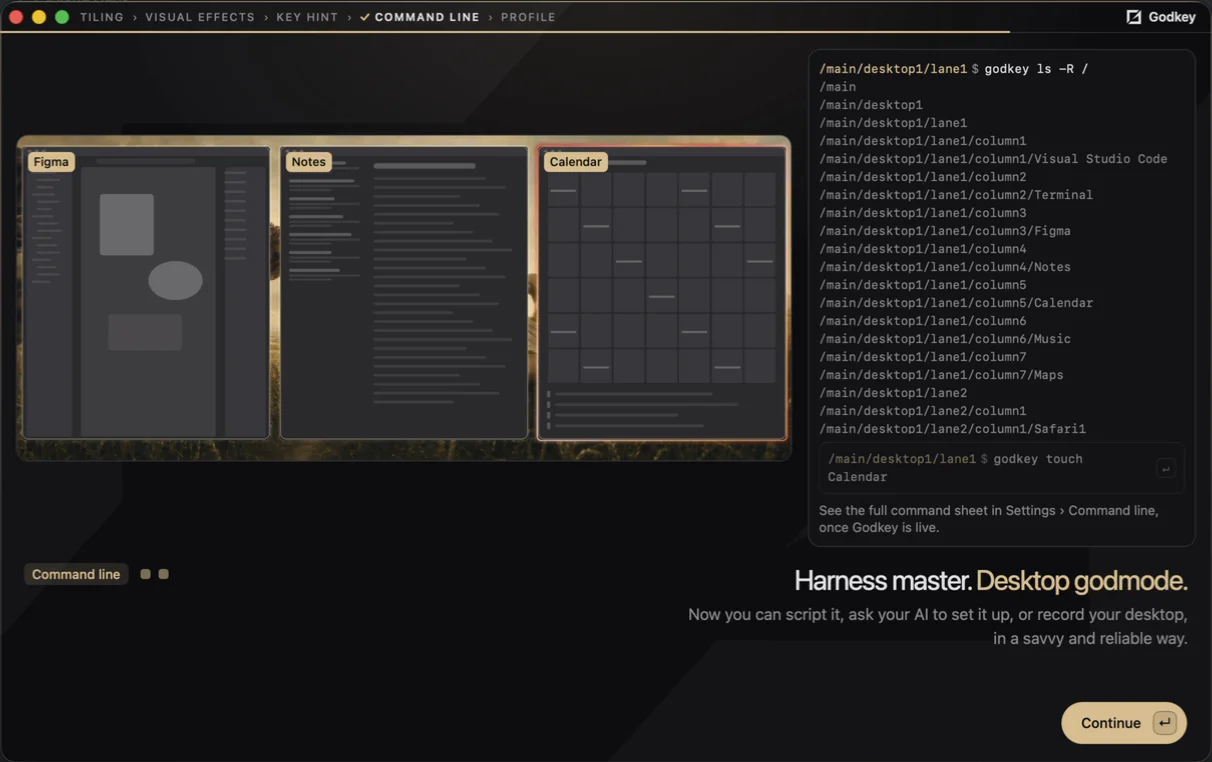This screenshot has width=1212, height=762.
Task: Click the '/main/desktop1/lane2' output line
Action: [893, 393]
